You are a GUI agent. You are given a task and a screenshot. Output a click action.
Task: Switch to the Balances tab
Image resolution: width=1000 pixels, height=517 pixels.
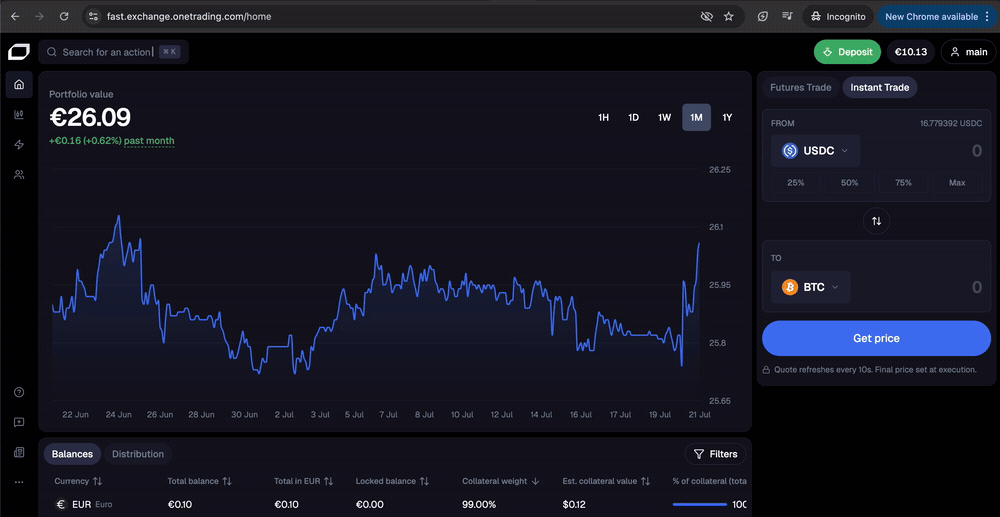pyautogui.click(x=72, y=454)
